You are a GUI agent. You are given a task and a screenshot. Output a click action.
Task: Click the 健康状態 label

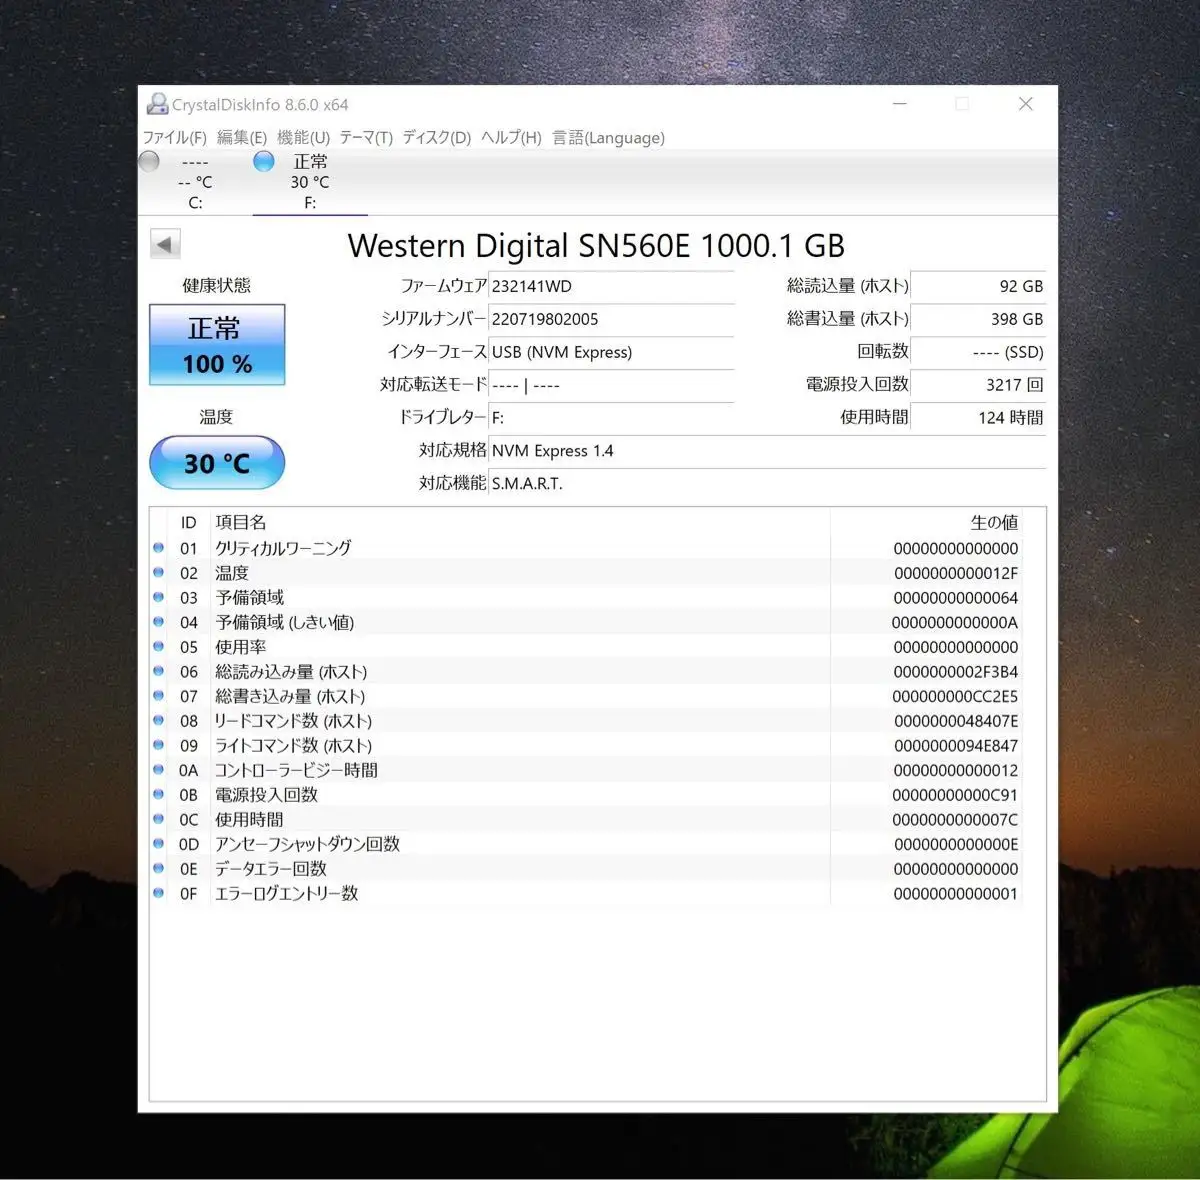click(216, 286)
